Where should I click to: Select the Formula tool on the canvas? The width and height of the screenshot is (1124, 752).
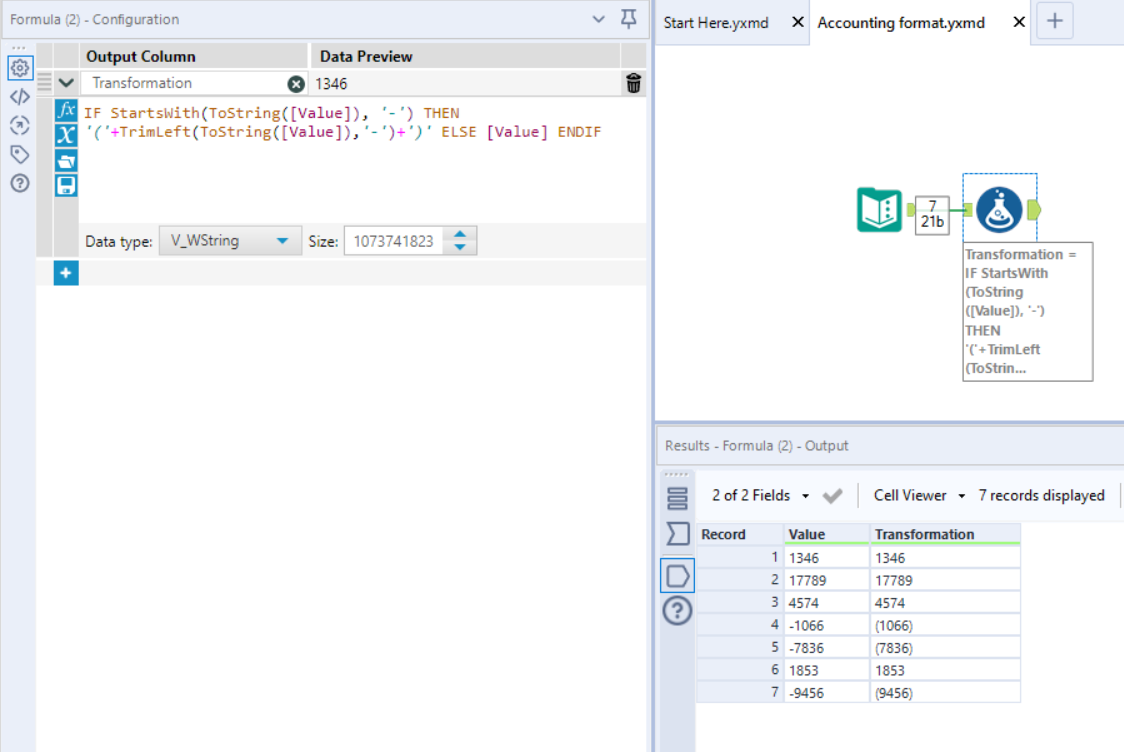pos(999,210)
